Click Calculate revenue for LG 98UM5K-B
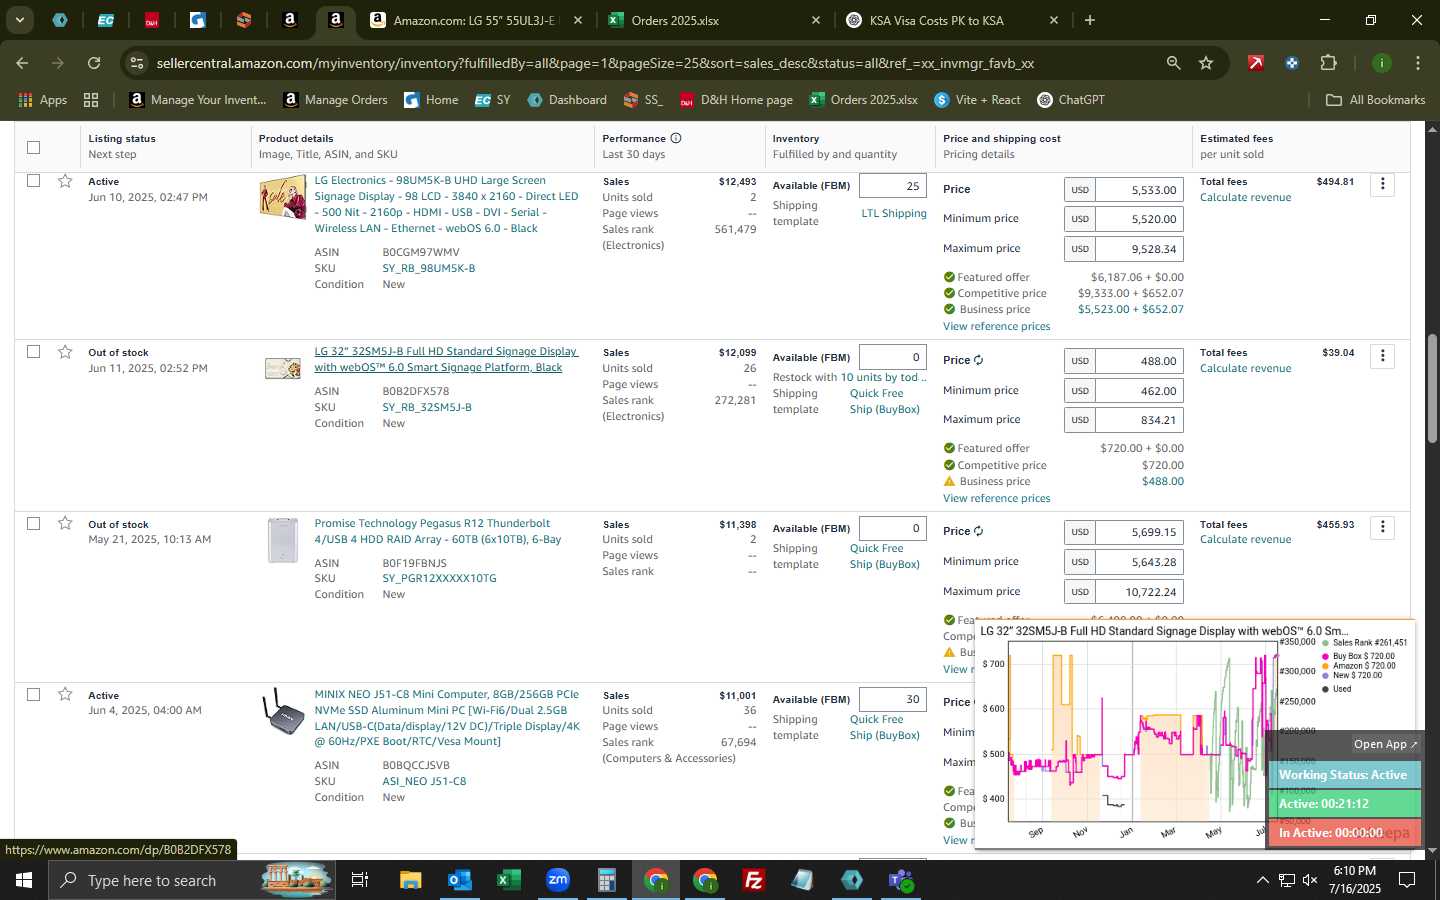The image size is (1440, 900). click(1245, 197)
